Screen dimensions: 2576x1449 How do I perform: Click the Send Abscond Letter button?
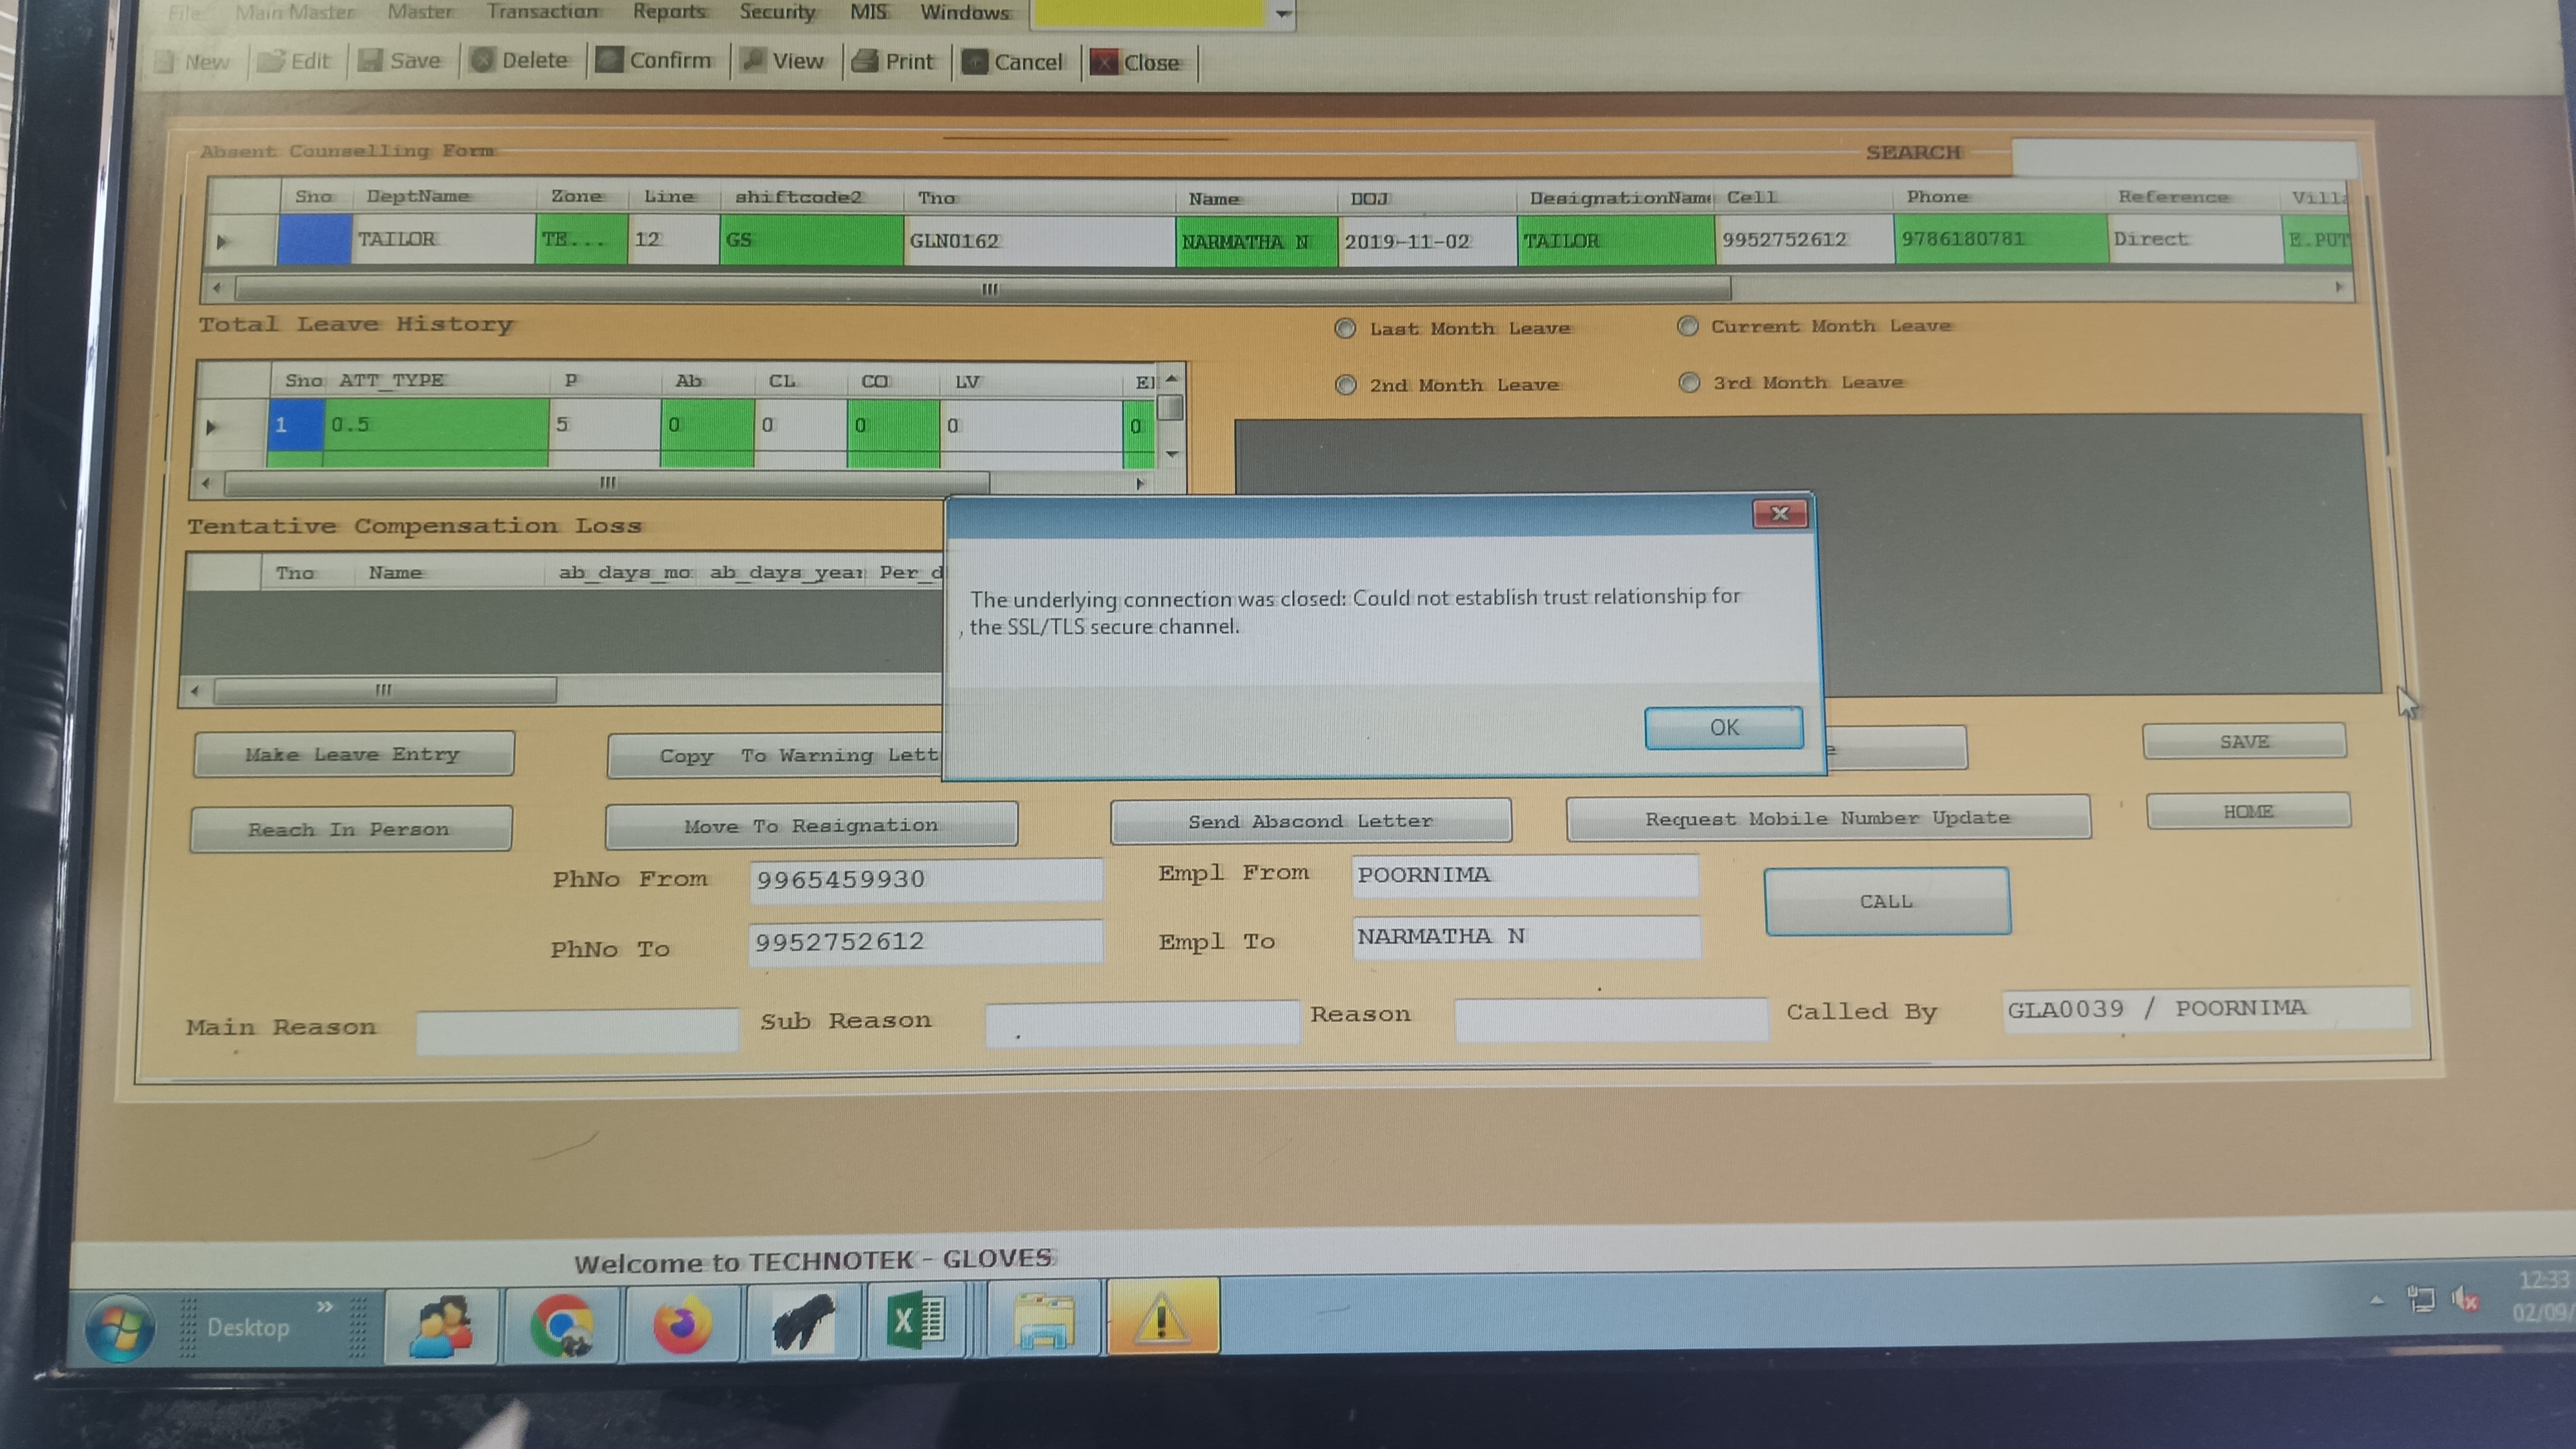[1310, 821]
